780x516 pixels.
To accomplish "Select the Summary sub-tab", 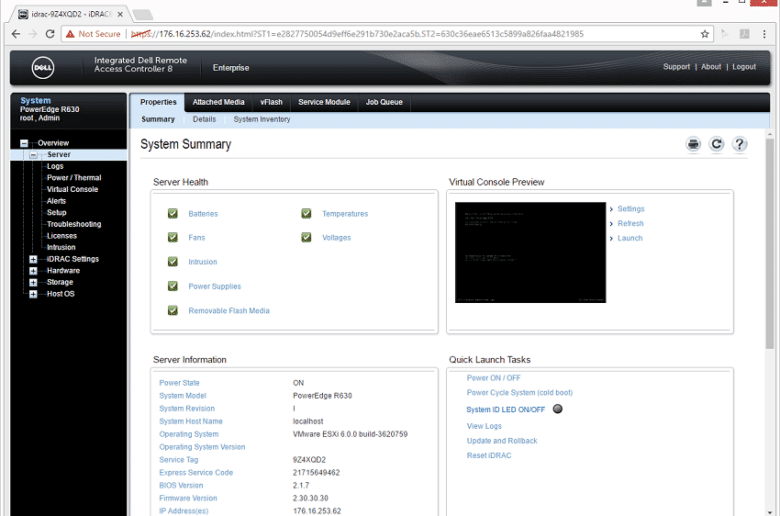I will (158, 119).
